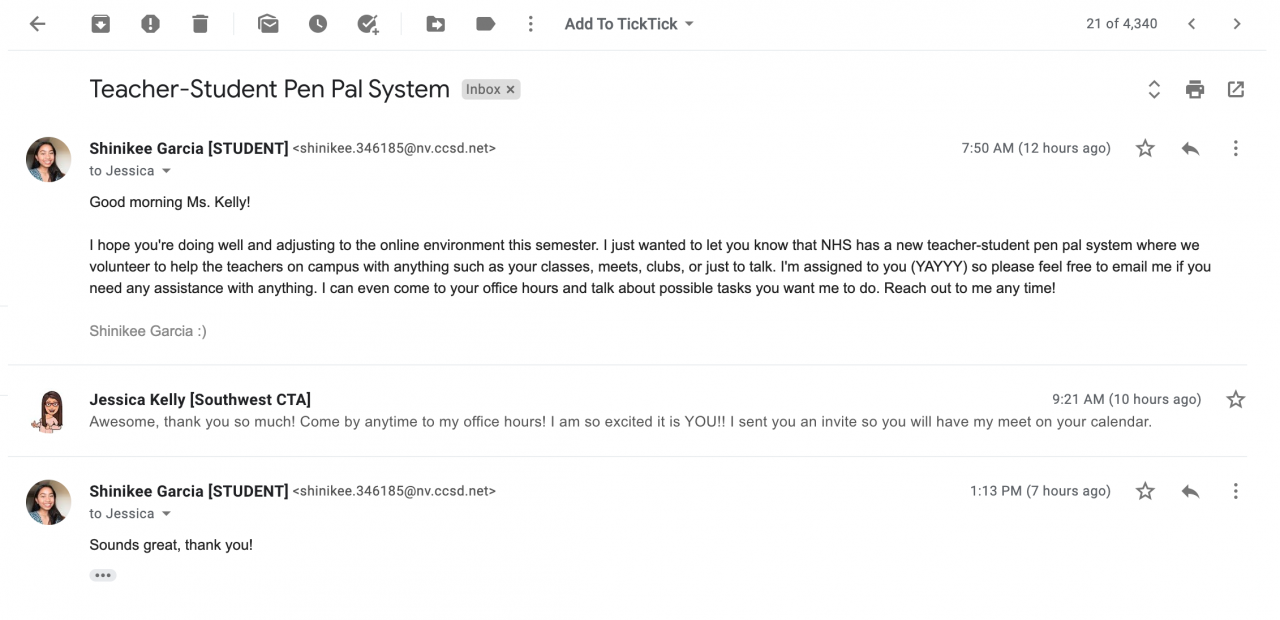Delete this conversation with trash icon
Image resolution: width=1280 pixels, height=620 pixels.
click(200, 24)
